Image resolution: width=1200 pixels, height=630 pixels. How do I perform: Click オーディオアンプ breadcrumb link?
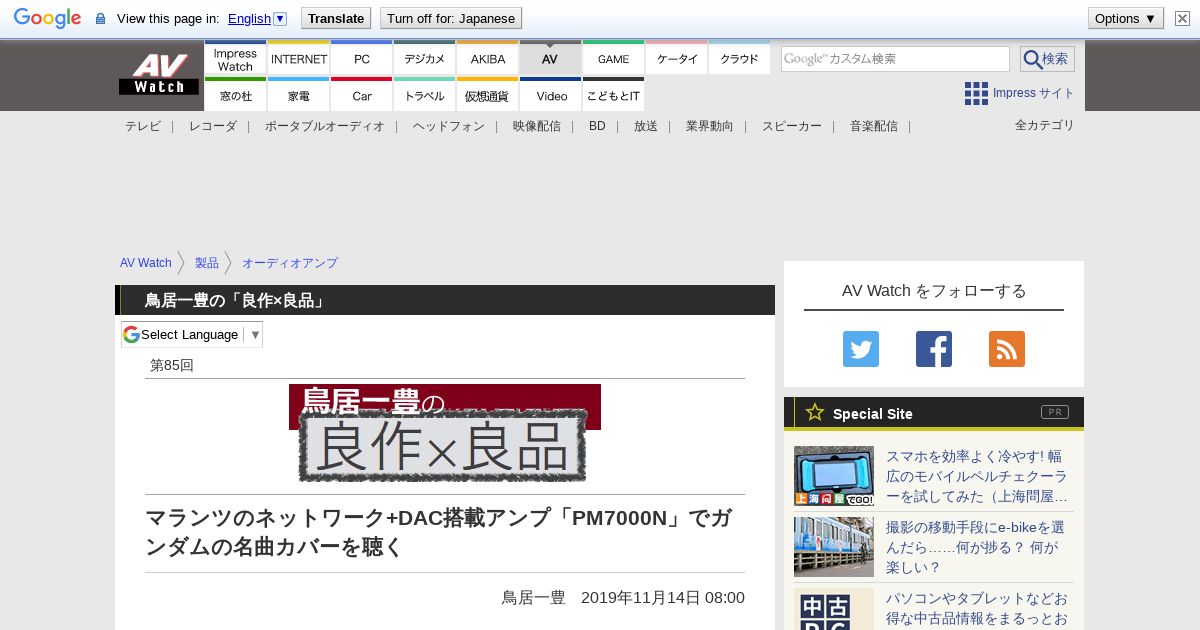(290, 263)
